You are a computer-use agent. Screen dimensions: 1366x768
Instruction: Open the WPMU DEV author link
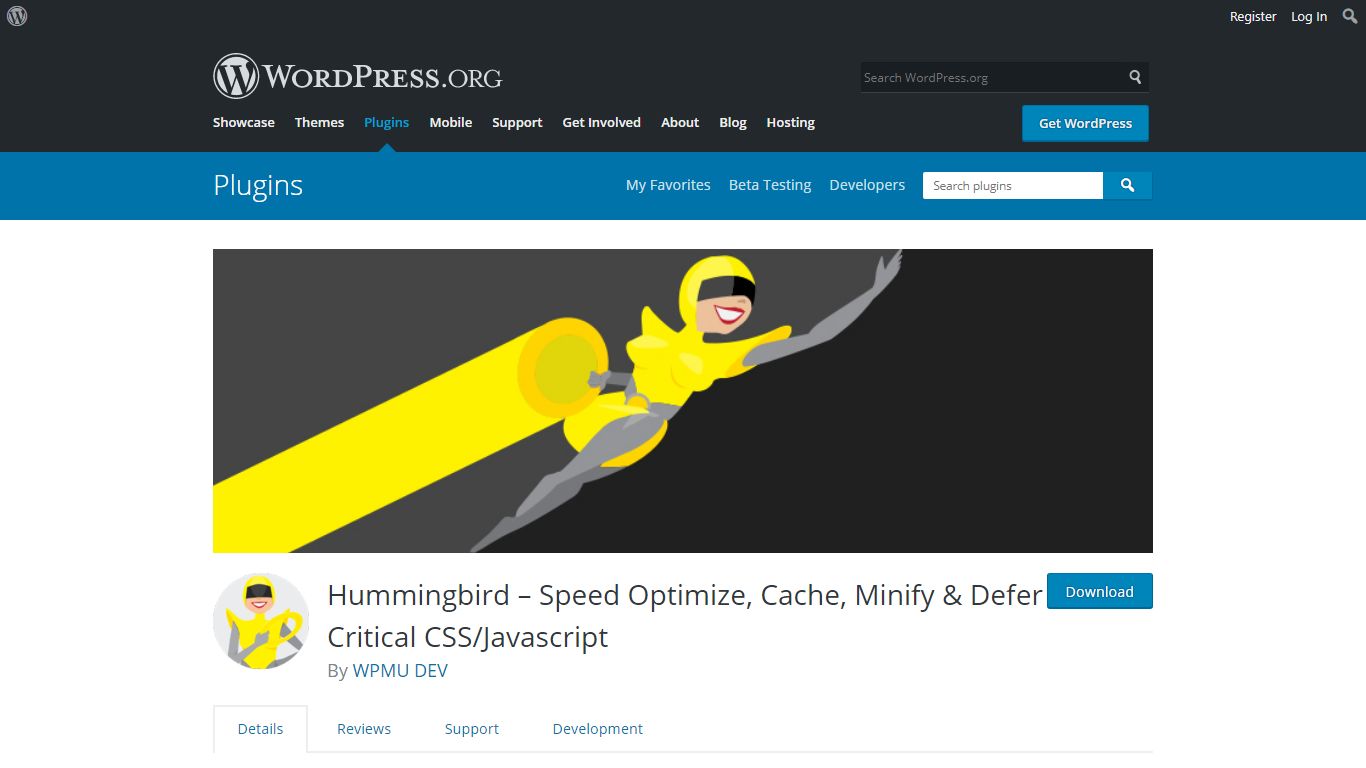400,671
